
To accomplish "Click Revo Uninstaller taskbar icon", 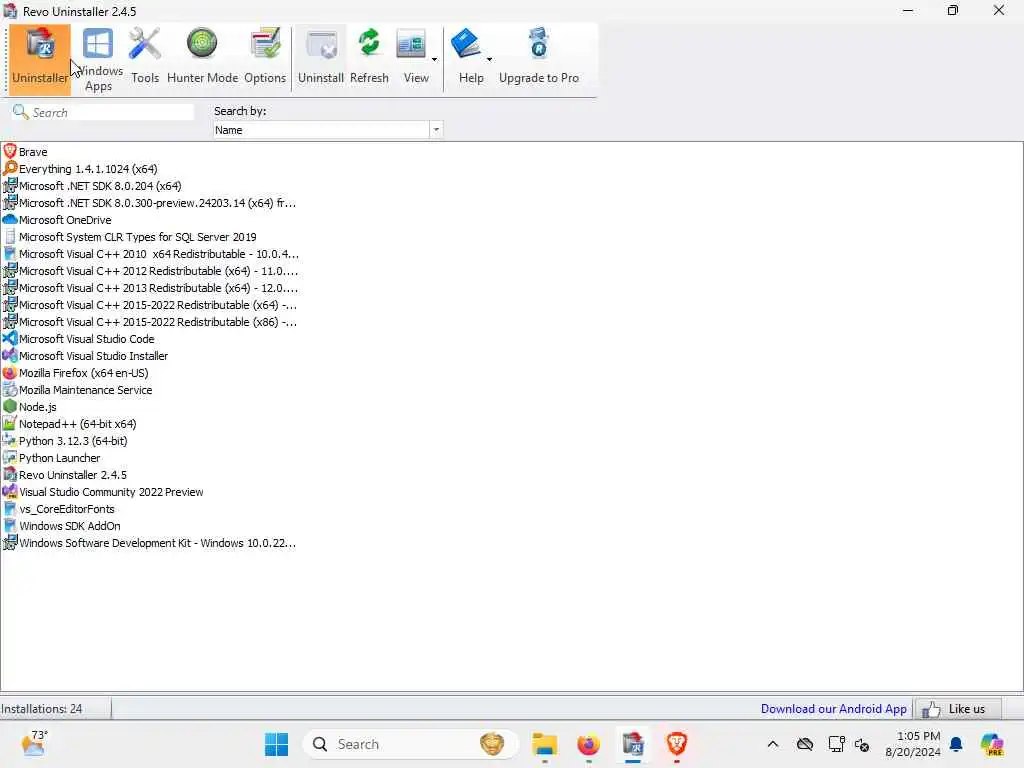I will pos(632,744).
